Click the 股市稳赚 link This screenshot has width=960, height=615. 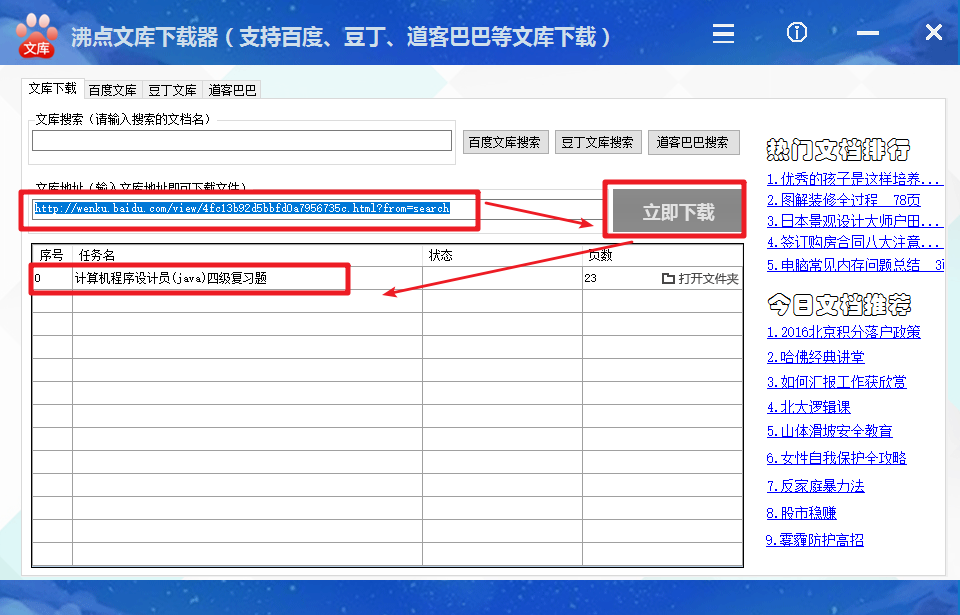pyautogui.click(x=801, y=513)
